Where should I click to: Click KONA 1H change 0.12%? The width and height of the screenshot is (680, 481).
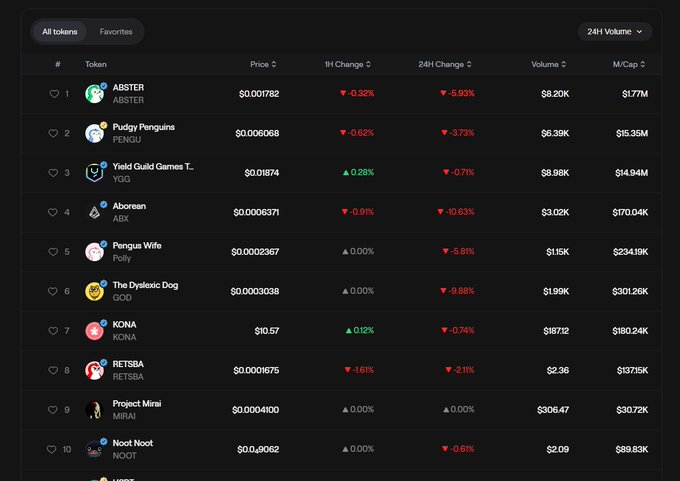coord(360,330)
